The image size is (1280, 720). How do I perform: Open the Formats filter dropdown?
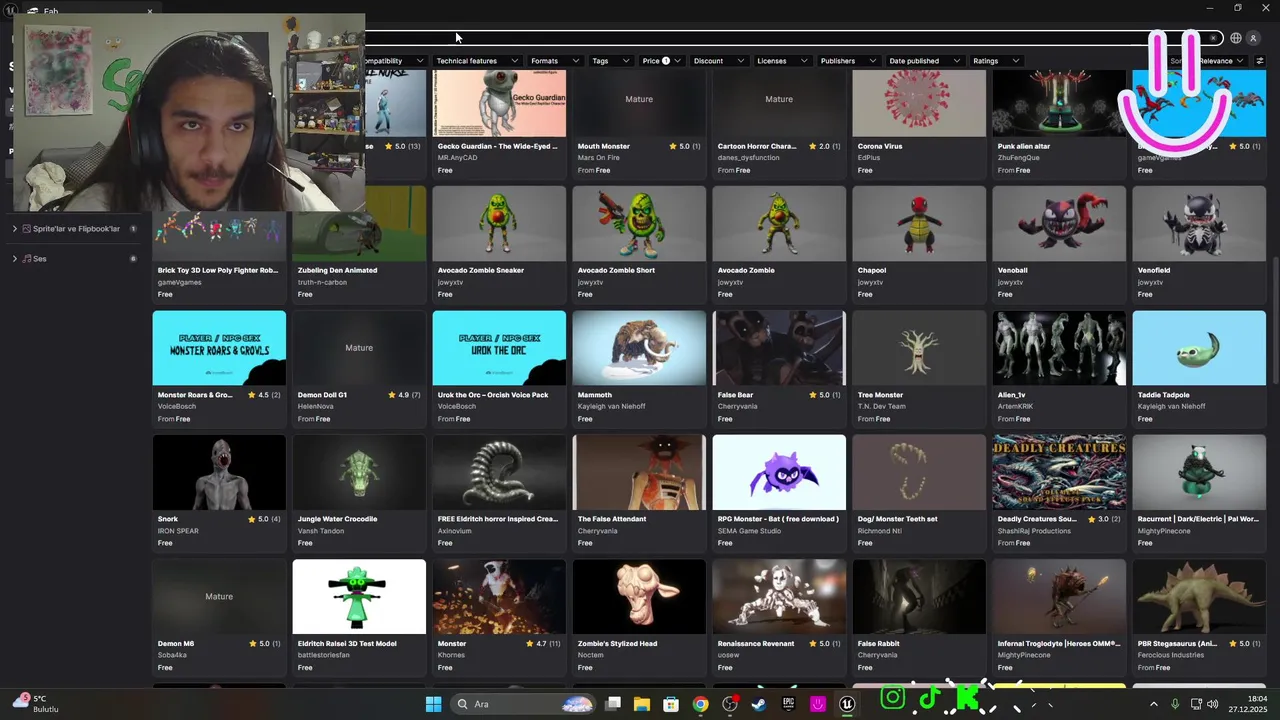pos(554,61)
